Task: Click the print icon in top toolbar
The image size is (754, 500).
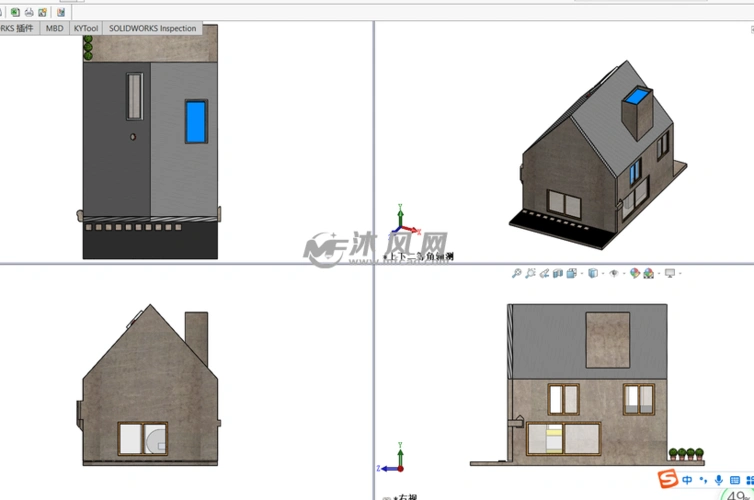Action: (29, 12)
